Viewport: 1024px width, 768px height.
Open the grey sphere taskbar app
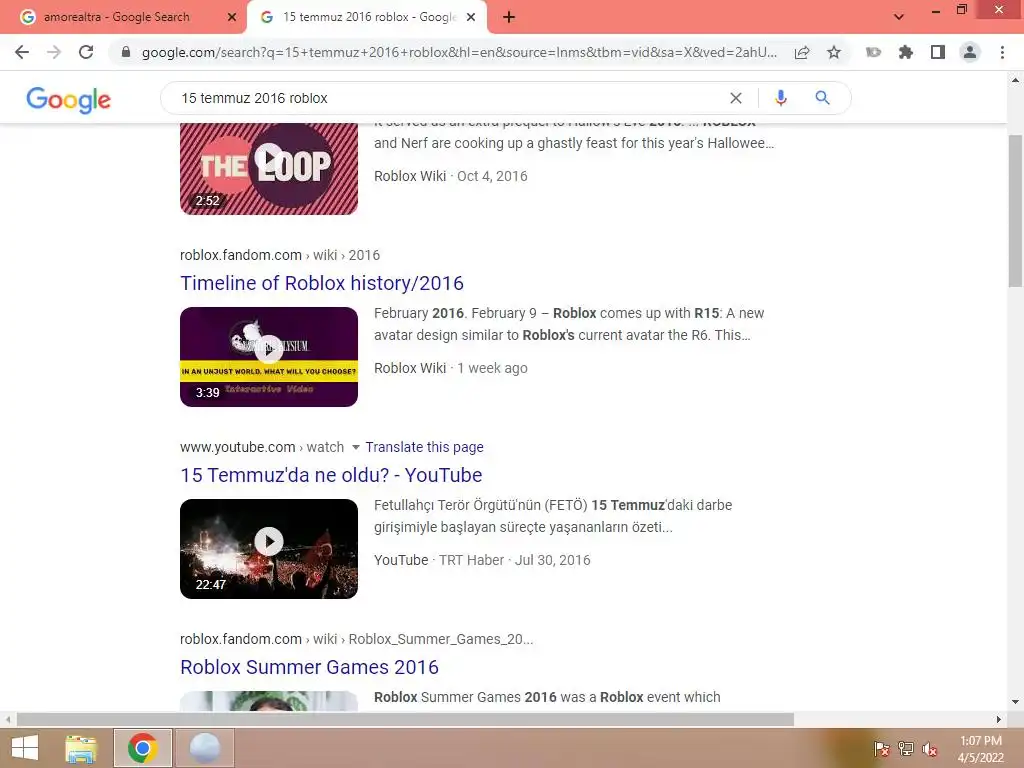click(204, 748)
